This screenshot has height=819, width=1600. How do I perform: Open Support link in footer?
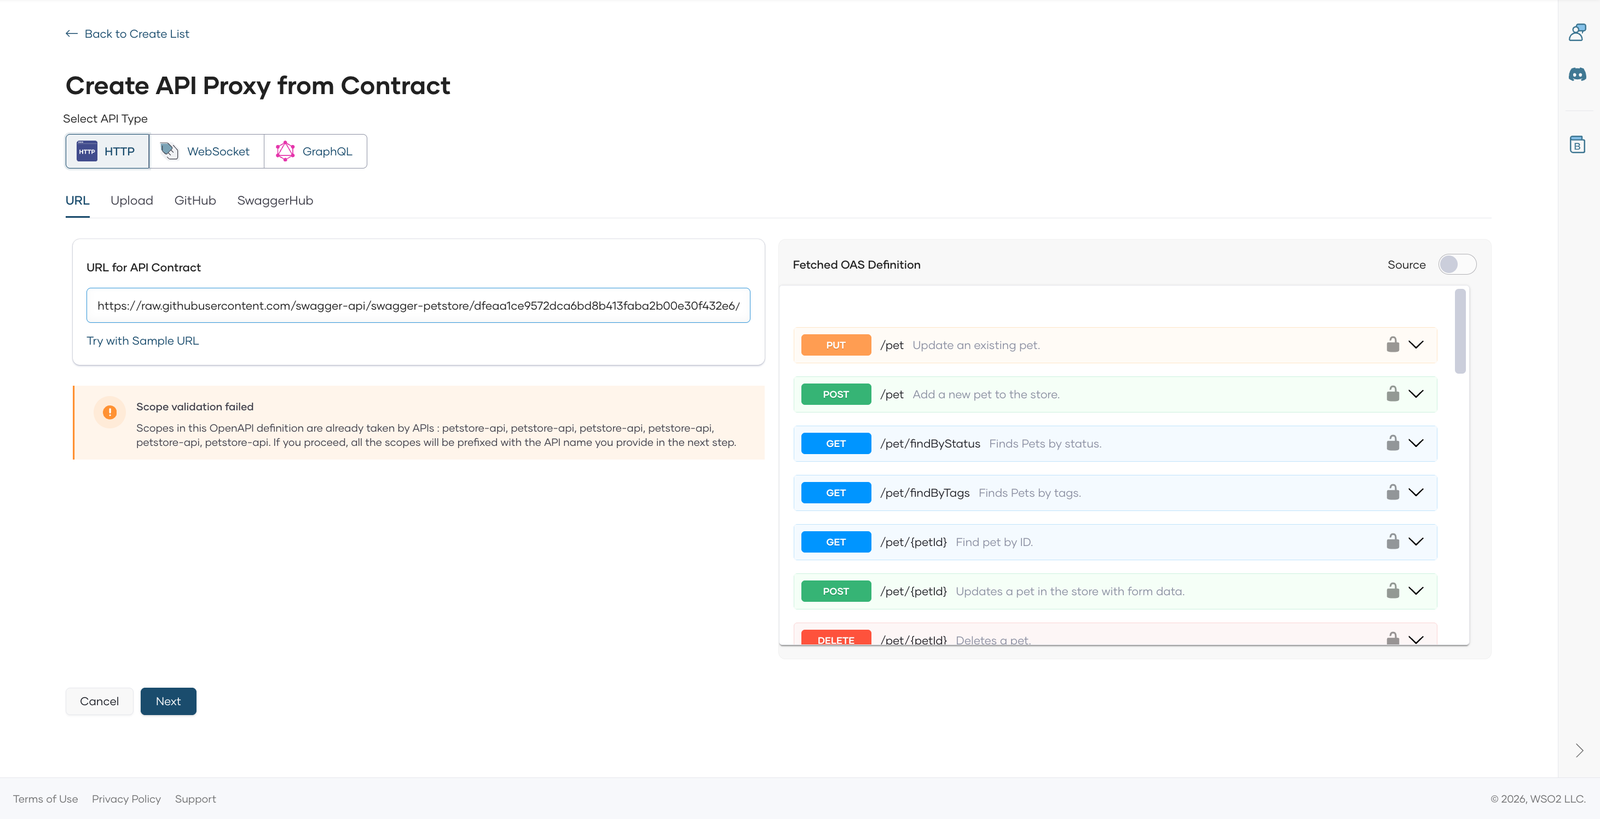[195, 799]
